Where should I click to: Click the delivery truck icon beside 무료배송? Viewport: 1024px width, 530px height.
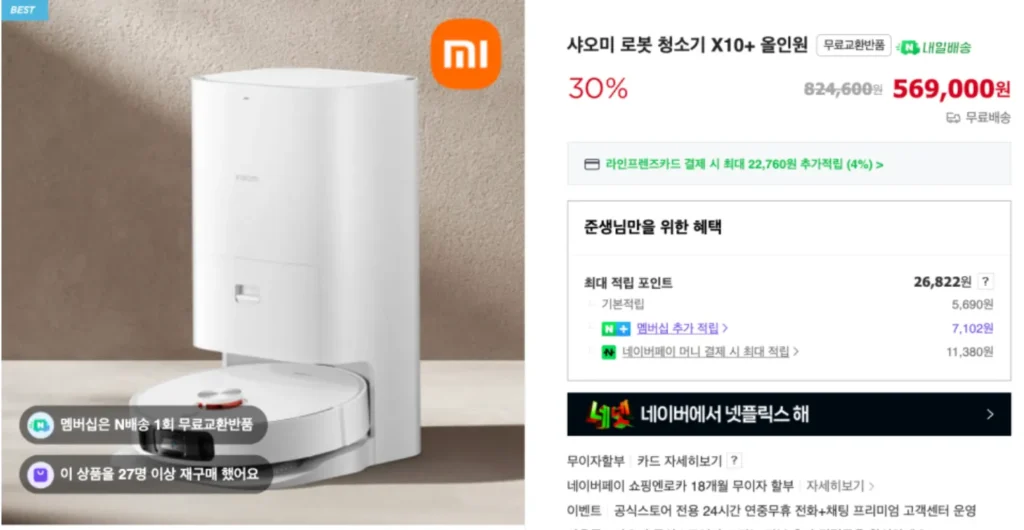tap(953, 117)
